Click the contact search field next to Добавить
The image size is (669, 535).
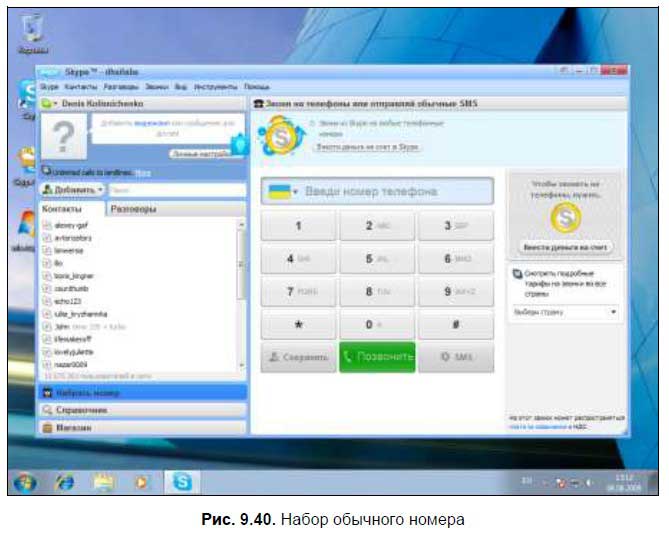tap(177, 190)
